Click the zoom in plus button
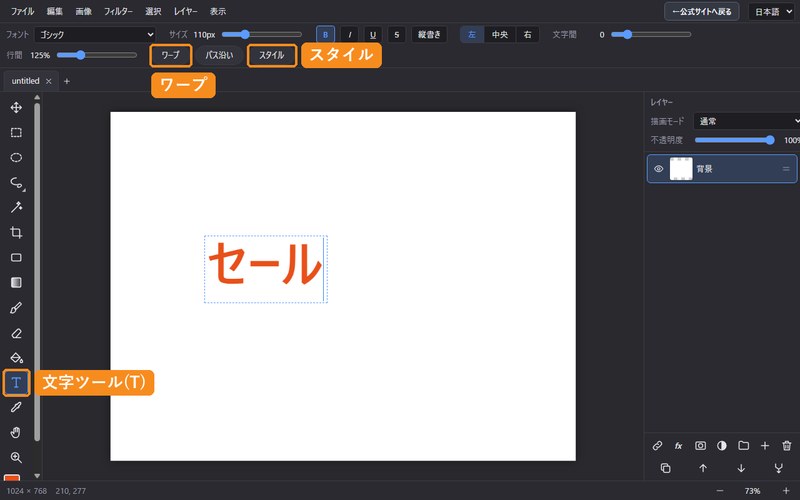 click(x=786, y=491)
